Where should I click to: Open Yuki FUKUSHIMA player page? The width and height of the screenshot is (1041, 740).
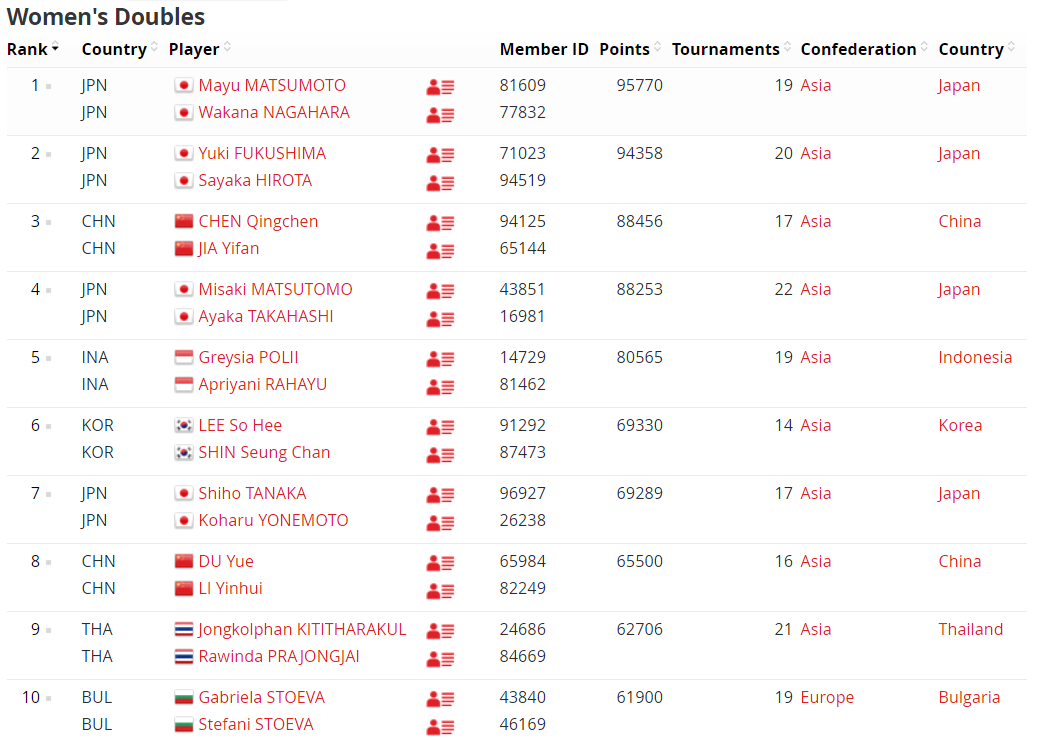tap(262, 153)
